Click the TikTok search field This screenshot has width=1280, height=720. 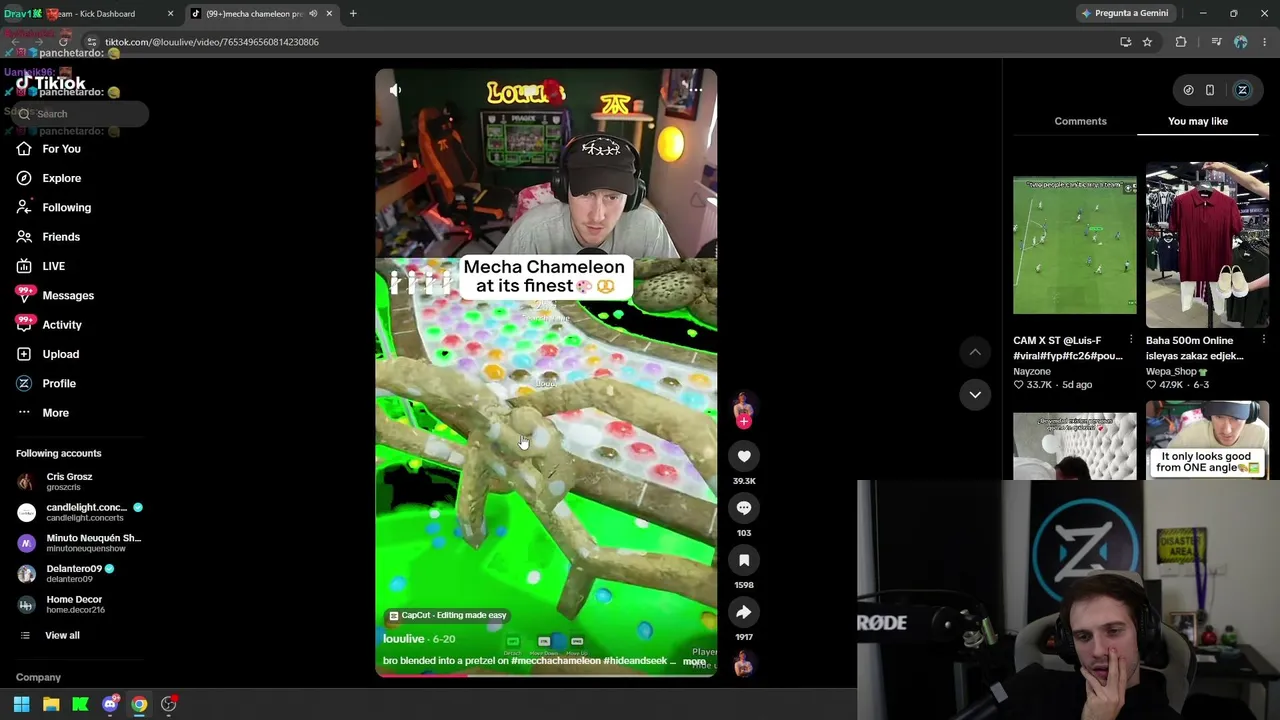[x=80, y=114]
